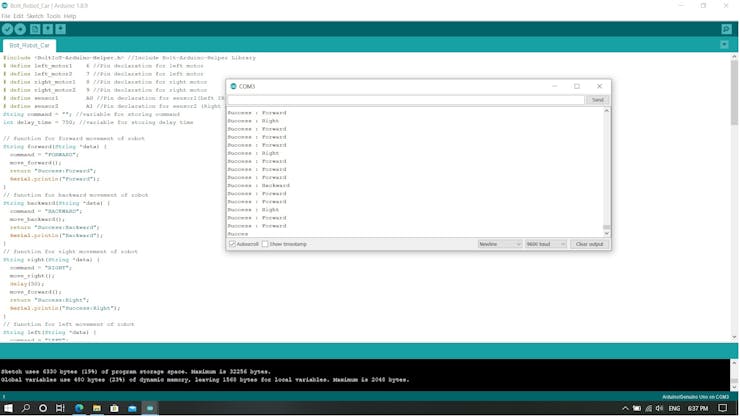The width and height of the screenshot is (740, 417).
Task: Open Serial Monitor magnifier icon in toolbar
Action: [x=726, y=29]
